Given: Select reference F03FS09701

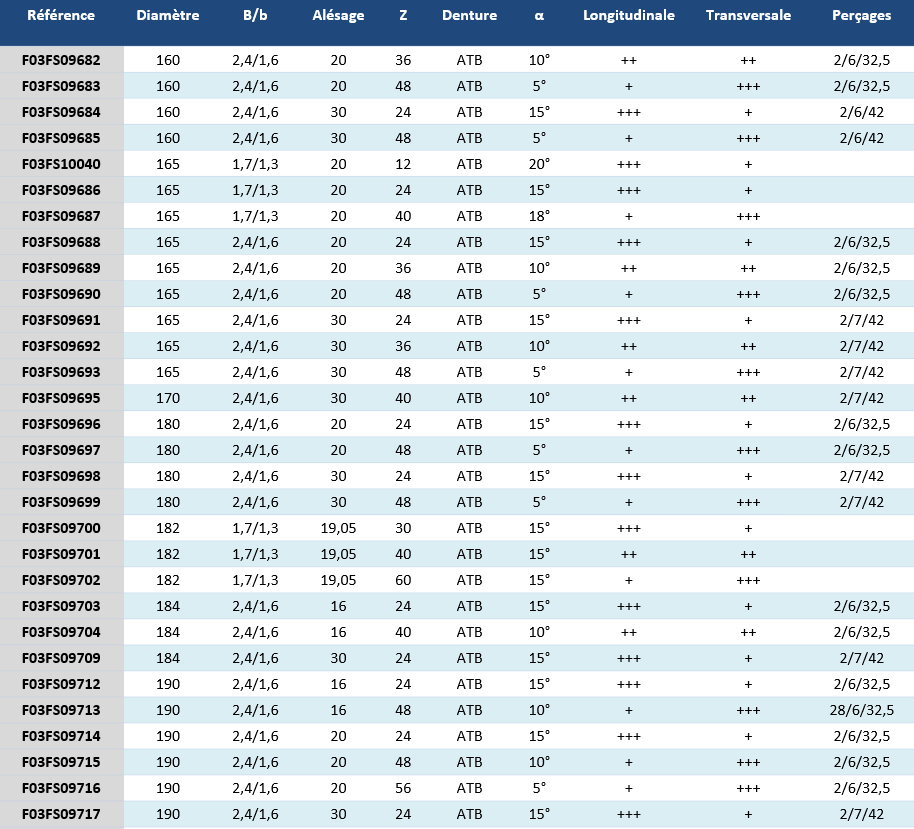Looking at the screenshot, I should point(61,554).
